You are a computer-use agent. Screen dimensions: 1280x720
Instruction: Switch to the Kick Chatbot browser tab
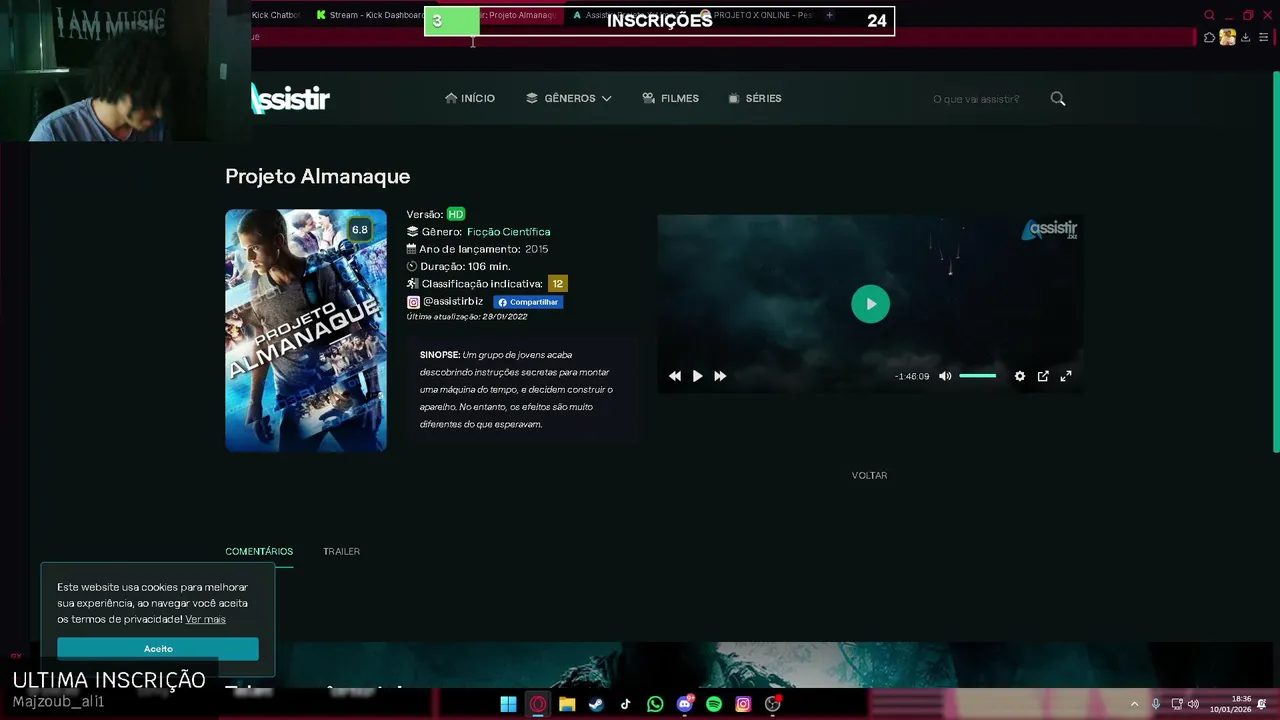tap(275, 15)
